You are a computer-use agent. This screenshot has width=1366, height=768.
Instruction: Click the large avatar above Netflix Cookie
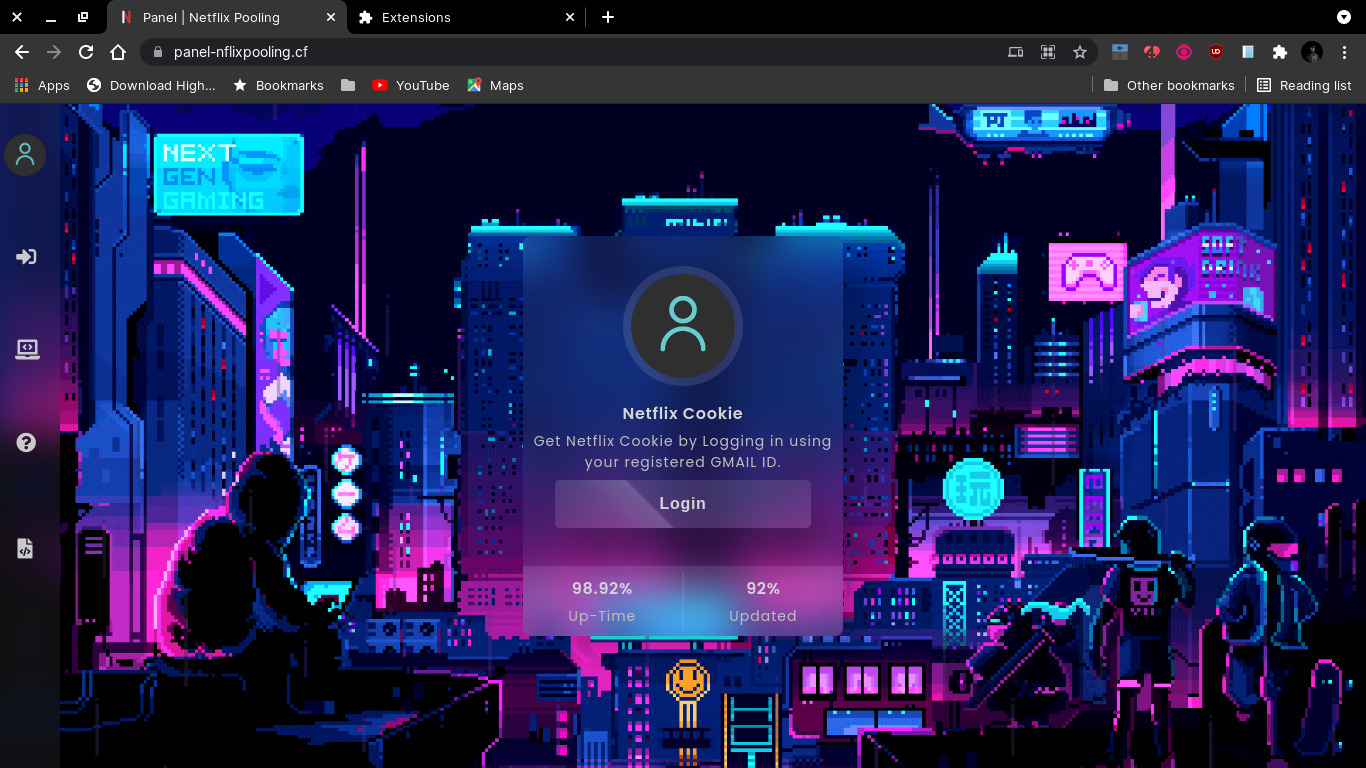683,326
